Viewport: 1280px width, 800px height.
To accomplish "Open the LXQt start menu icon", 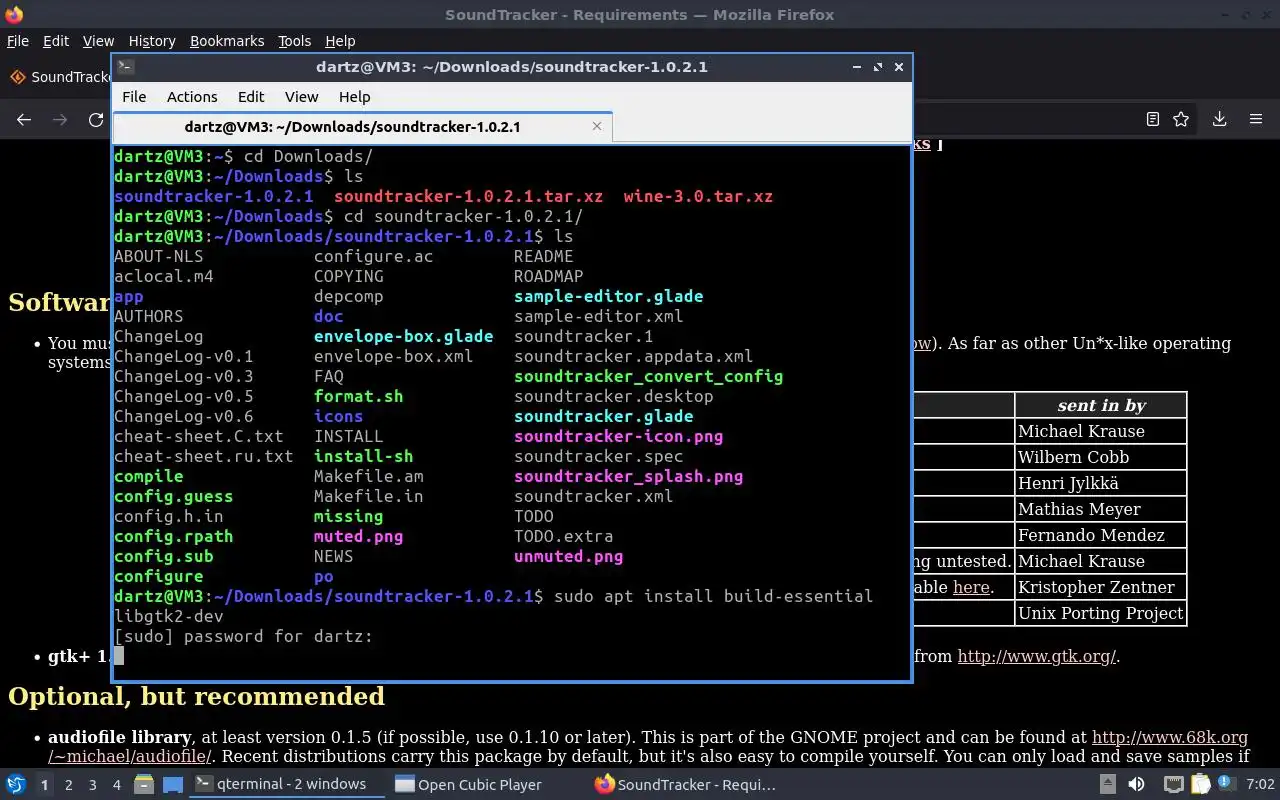I will coord(16,784).
